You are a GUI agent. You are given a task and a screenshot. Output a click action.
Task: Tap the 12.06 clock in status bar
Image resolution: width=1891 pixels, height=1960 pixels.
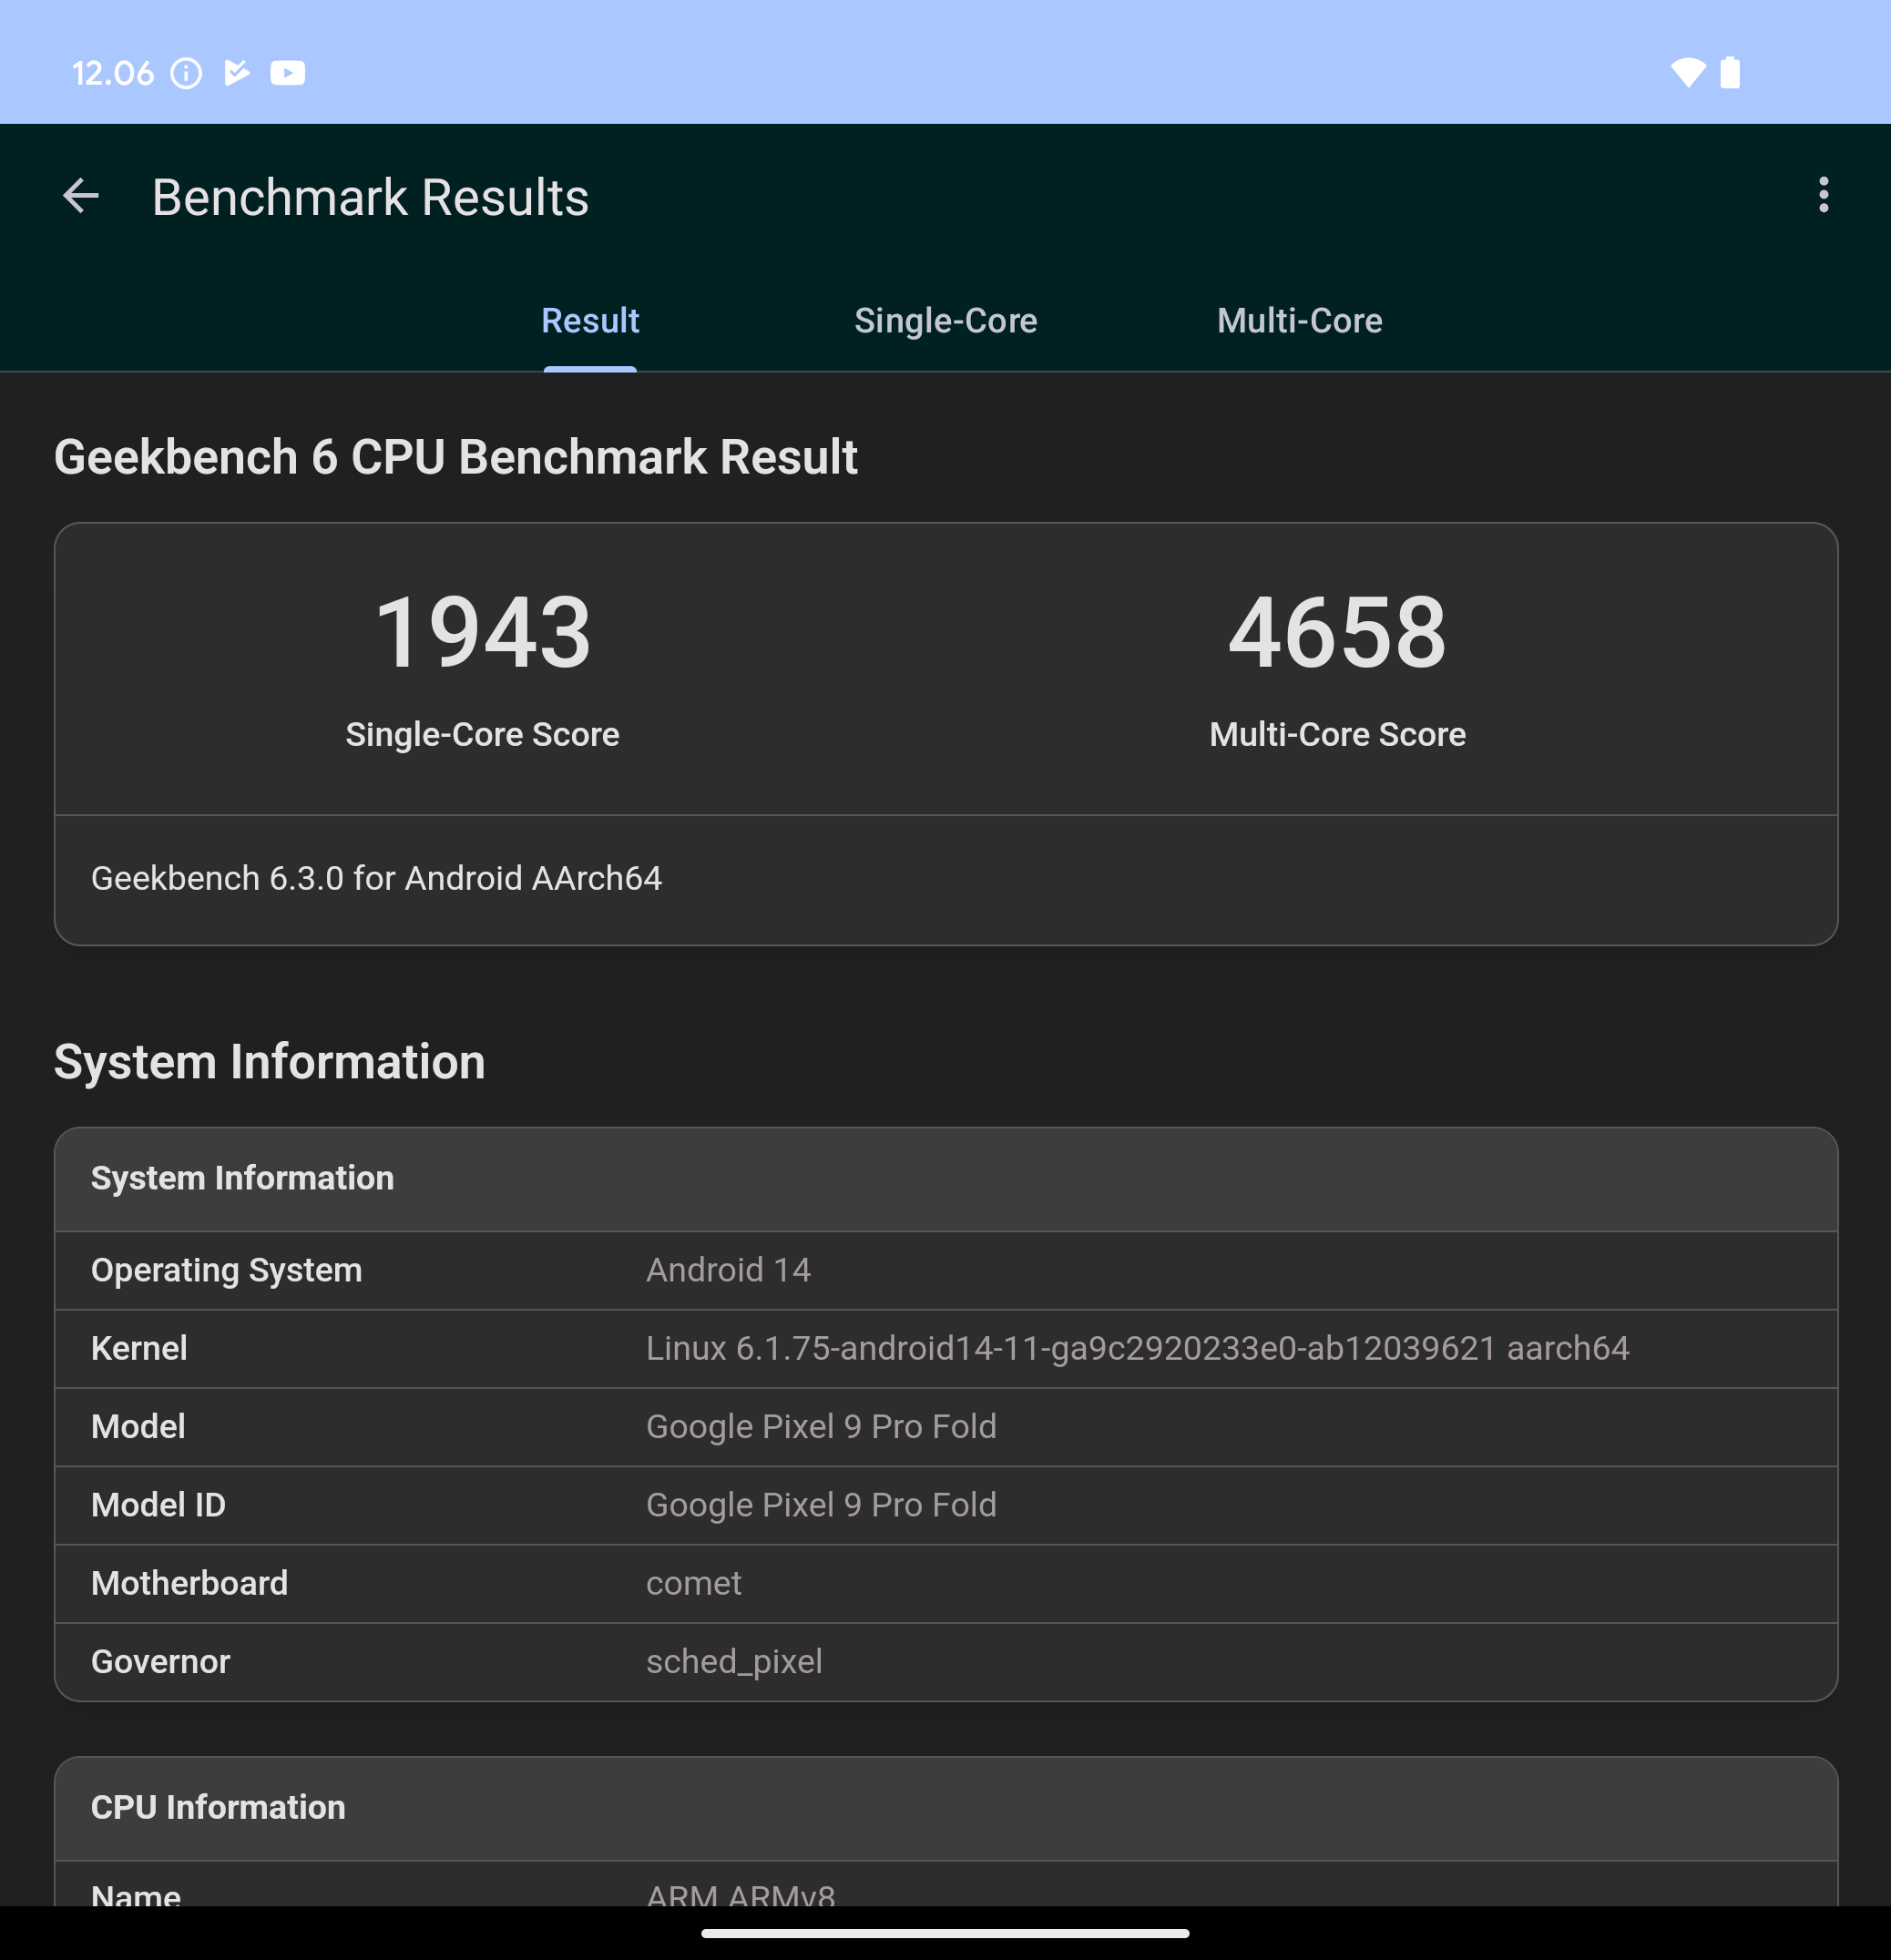click(112, 73)
